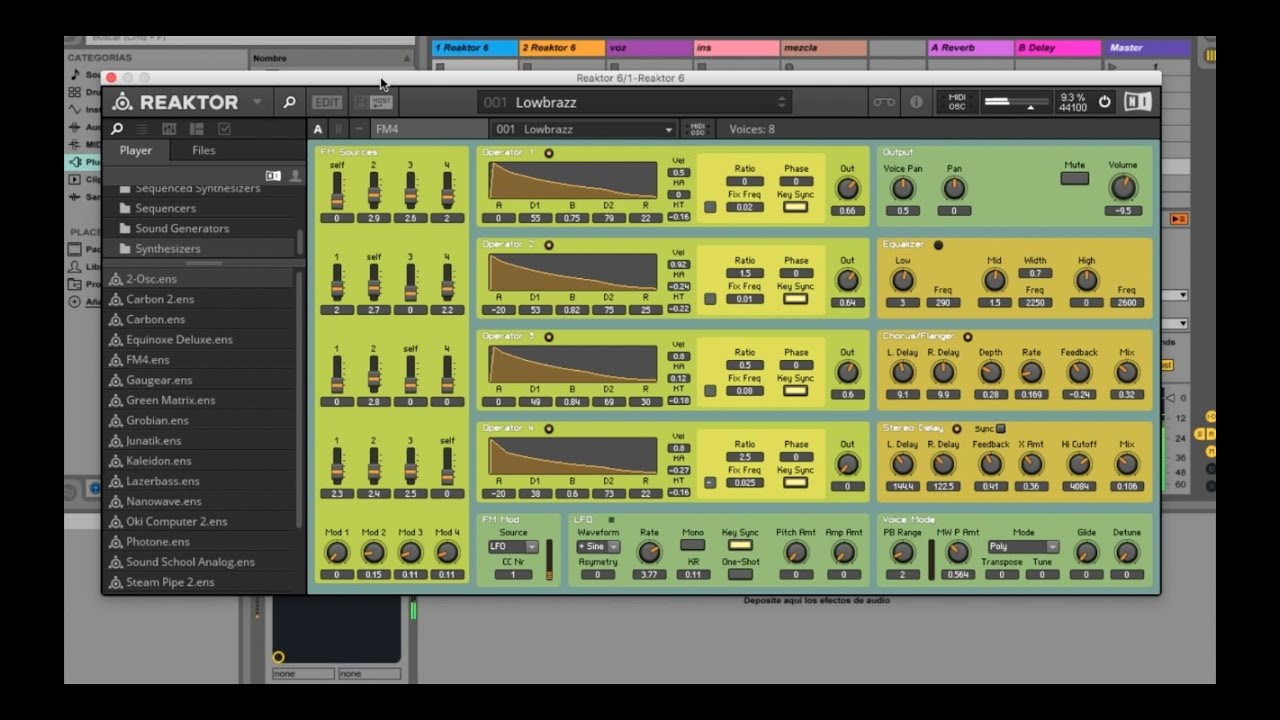1280x720 pixels.
Task: Click the user content person icon
Action: 295,175
